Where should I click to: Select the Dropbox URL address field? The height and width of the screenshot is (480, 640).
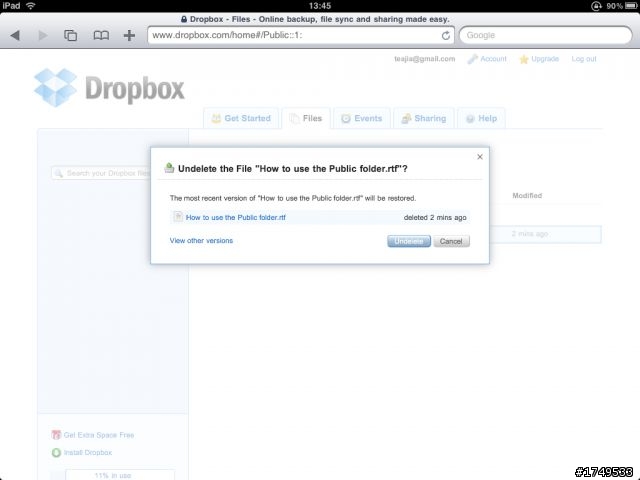[x=301, y=36]
